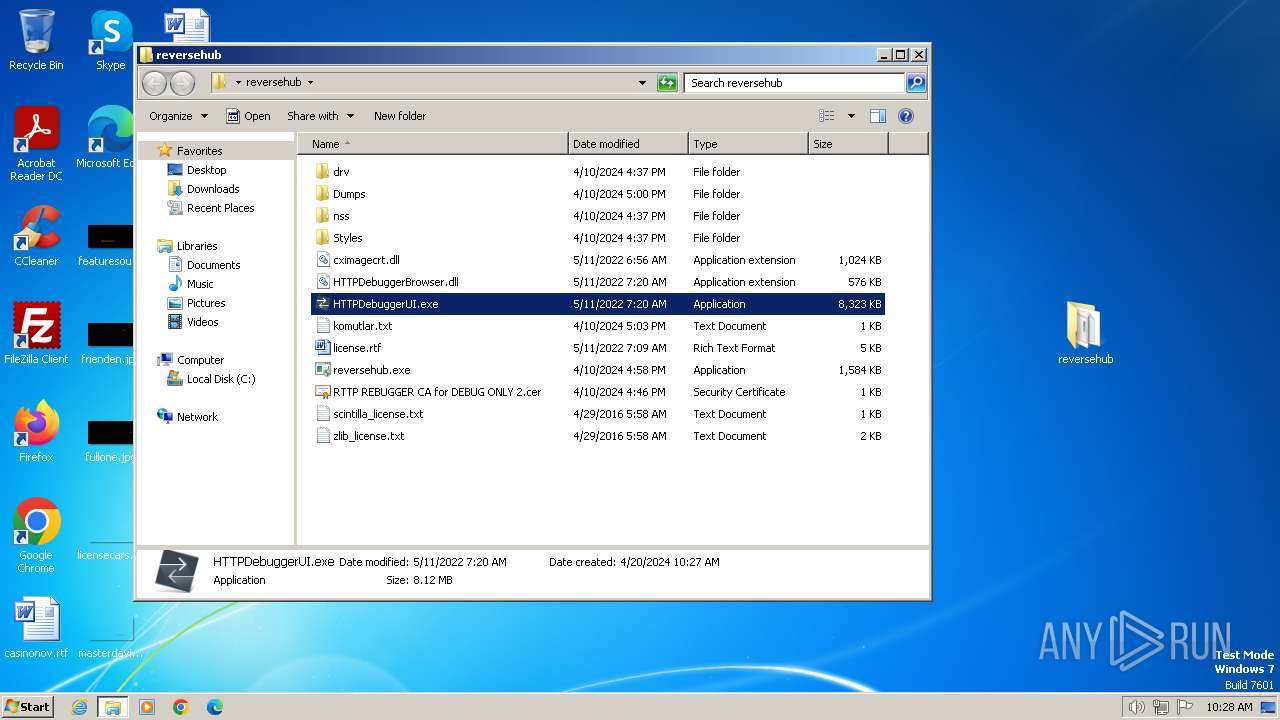
Task: Open Microsoft Edge taskbar icon
Action: point(215,707)
